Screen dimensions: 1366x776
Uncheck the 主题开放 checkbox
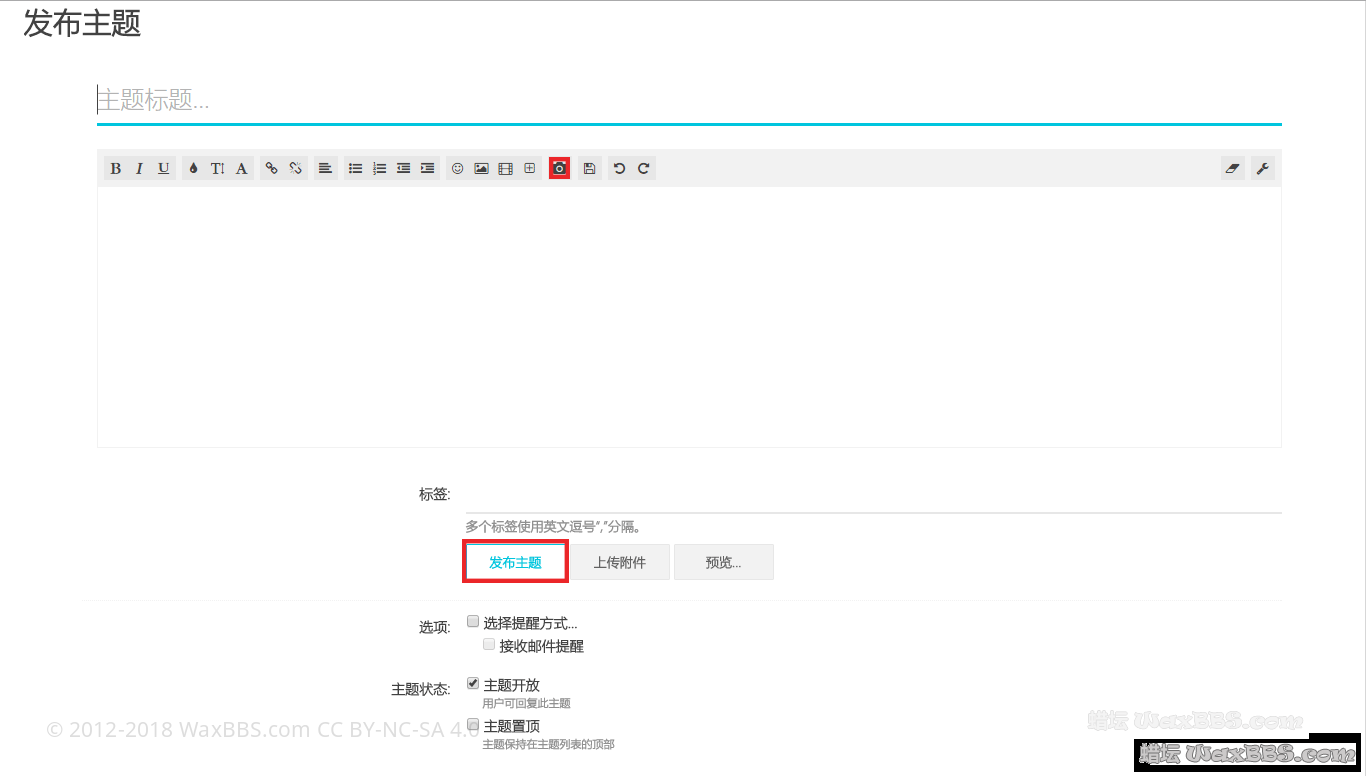pos(473,684)
